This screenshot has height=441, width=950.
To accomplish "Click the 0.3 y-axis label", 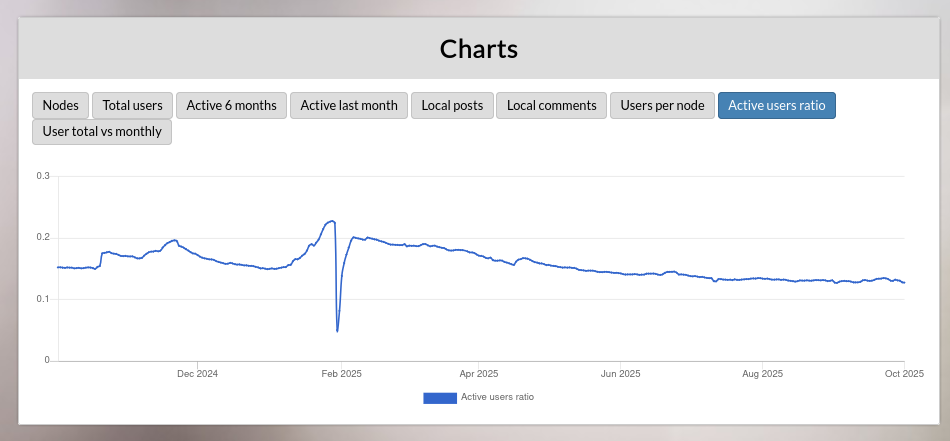I will click(x=43, y=176).
